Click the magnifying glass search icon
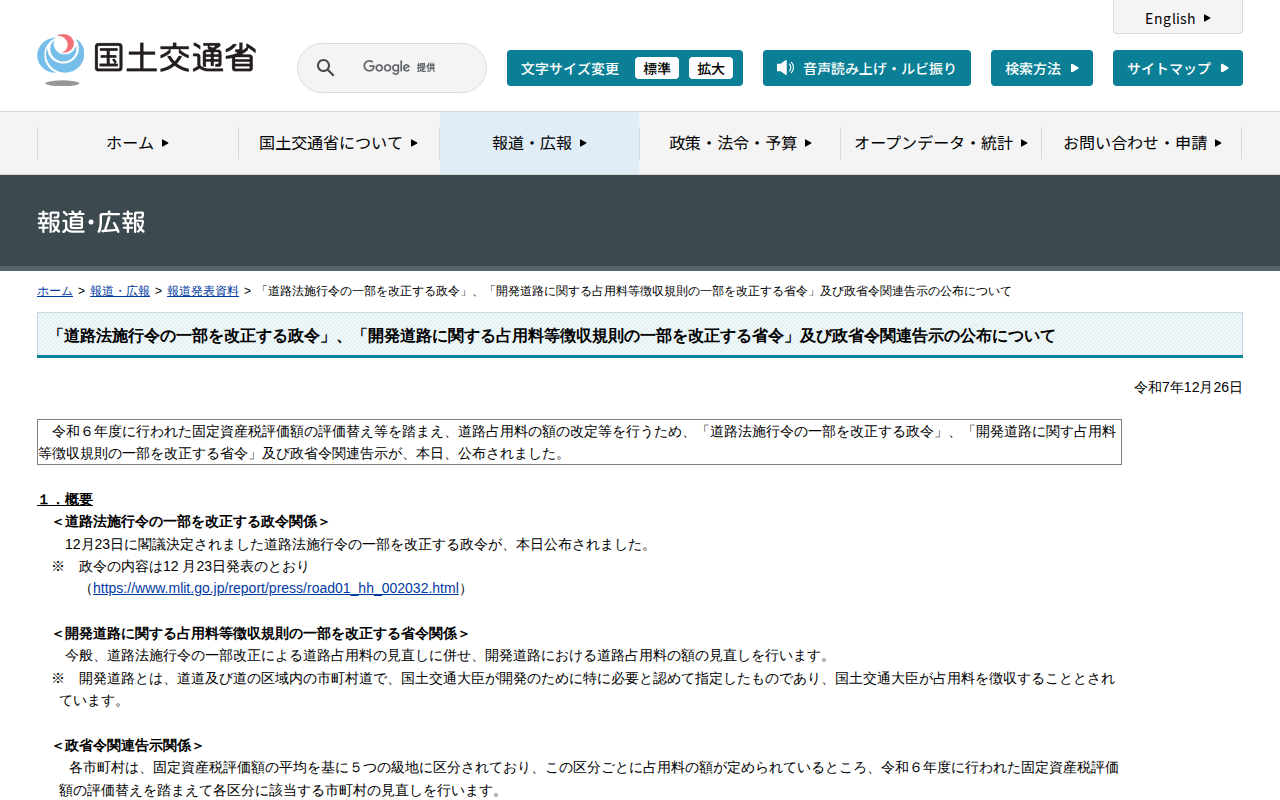The image size is (1280, 800). (325, 68)
